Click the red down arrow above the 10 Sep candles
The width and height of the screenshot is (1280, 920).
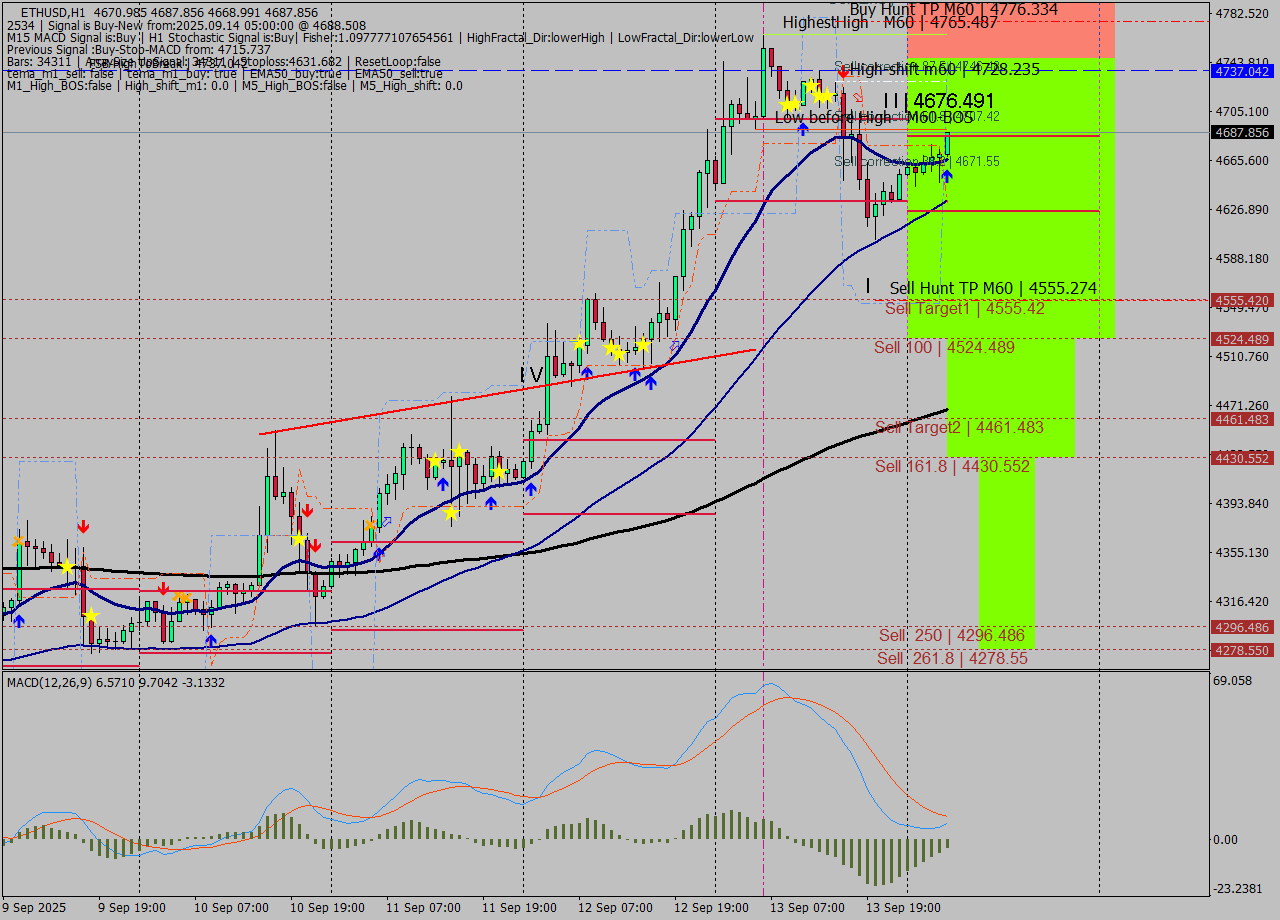(308, 511)
